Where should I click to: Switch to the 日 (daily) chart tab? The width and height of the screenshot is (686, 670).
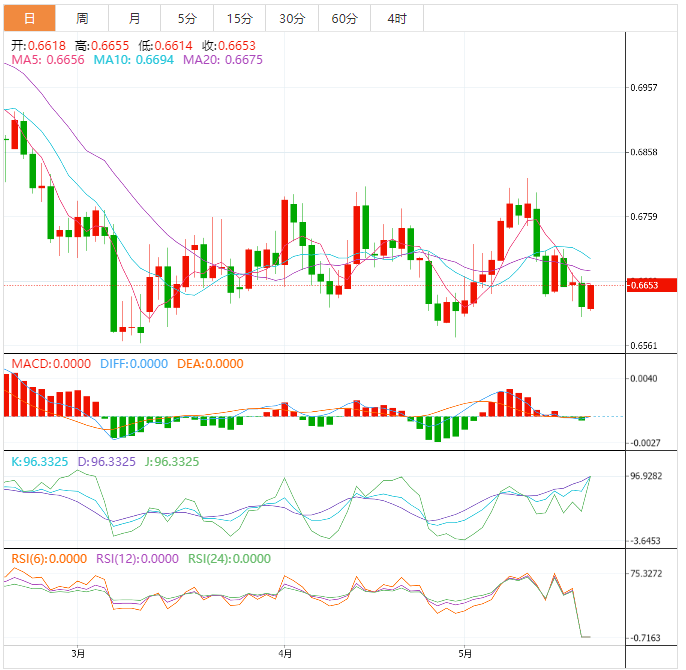(x=29, y=18)
